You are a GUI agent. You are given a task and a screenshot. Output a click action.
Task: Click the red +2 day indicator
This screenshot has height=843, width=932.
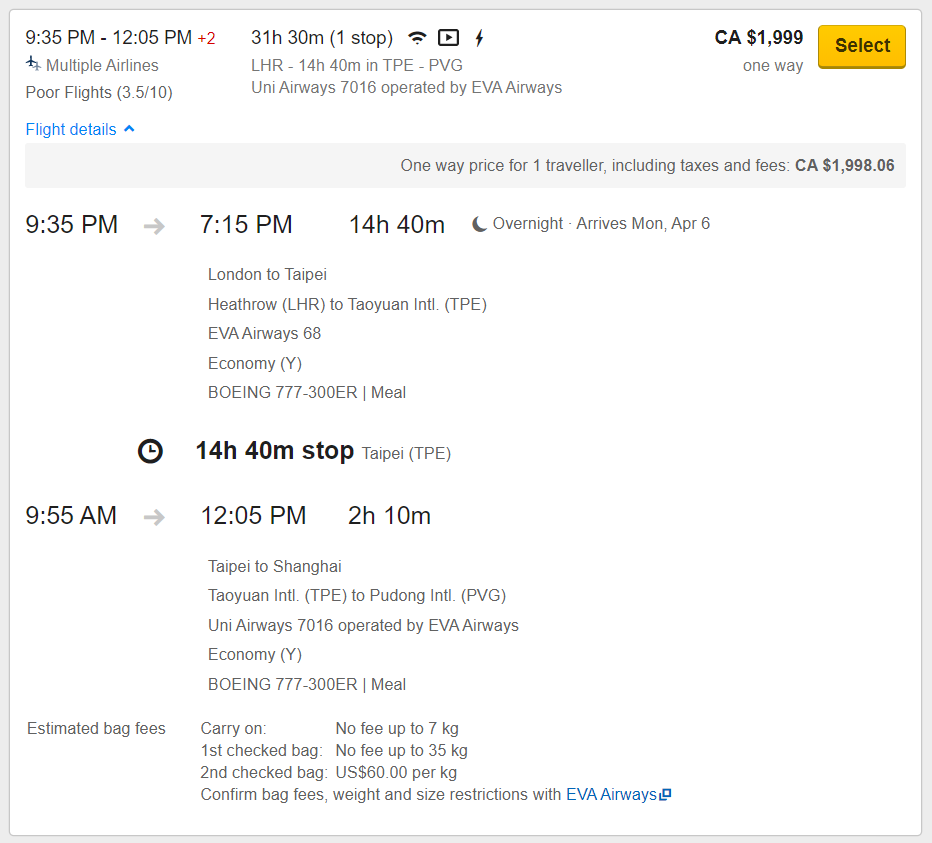pos(206,39)
